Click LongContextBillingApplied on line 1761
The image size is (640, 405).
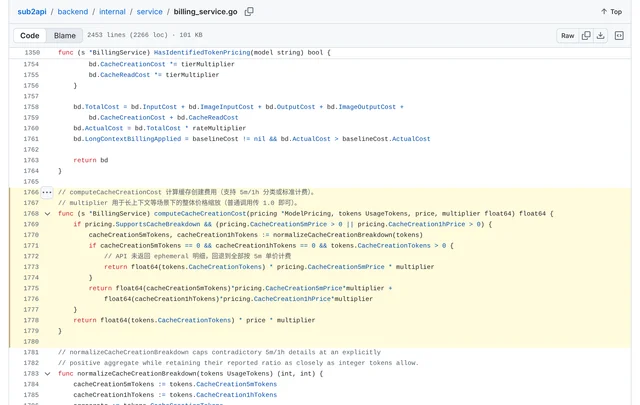[x=133, y=139]
